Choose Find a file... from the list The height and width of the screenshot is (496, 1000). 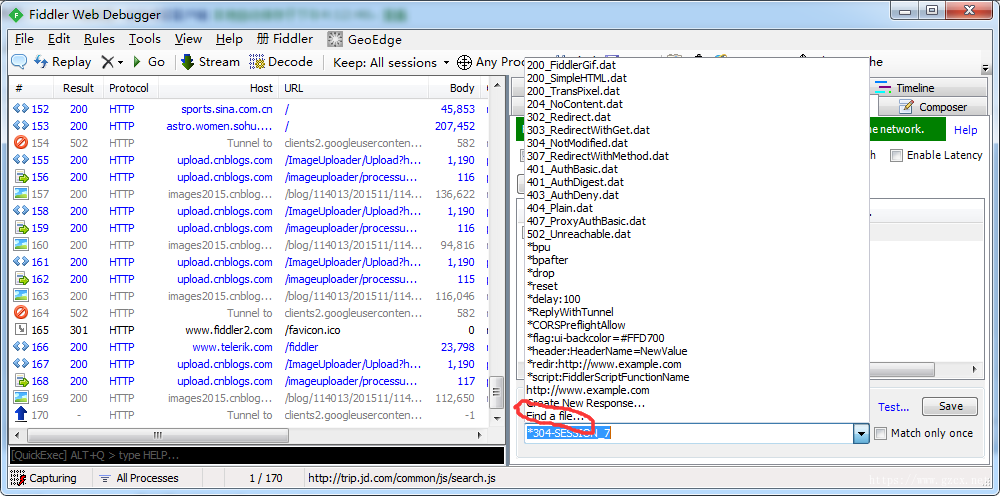click(x=555, y=416)
